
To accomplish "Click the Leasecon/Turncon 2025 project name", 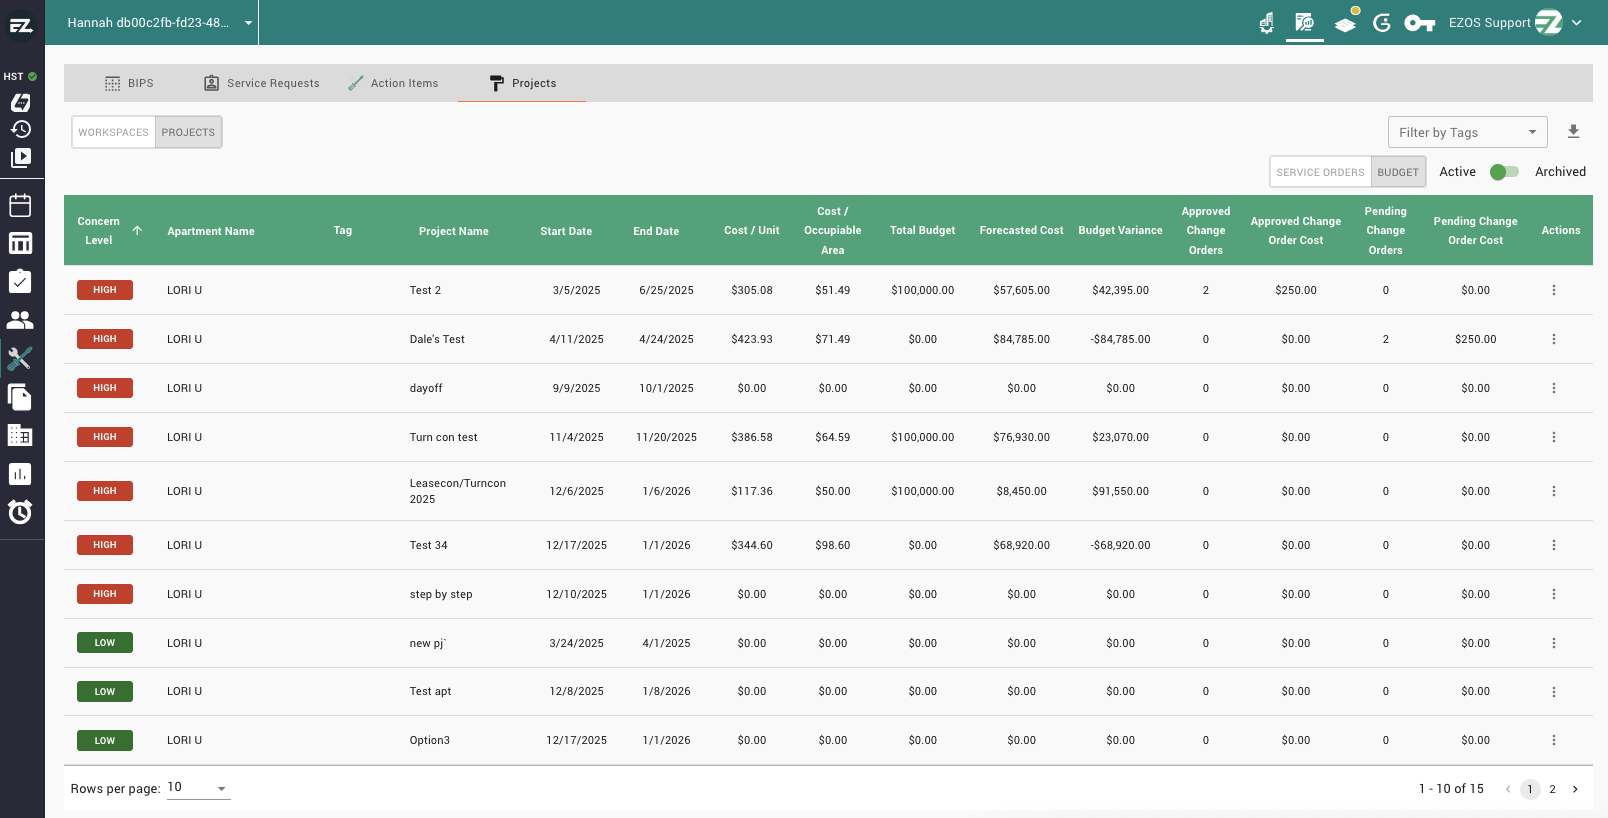I will pyautogui.click(x=458, y=491).
